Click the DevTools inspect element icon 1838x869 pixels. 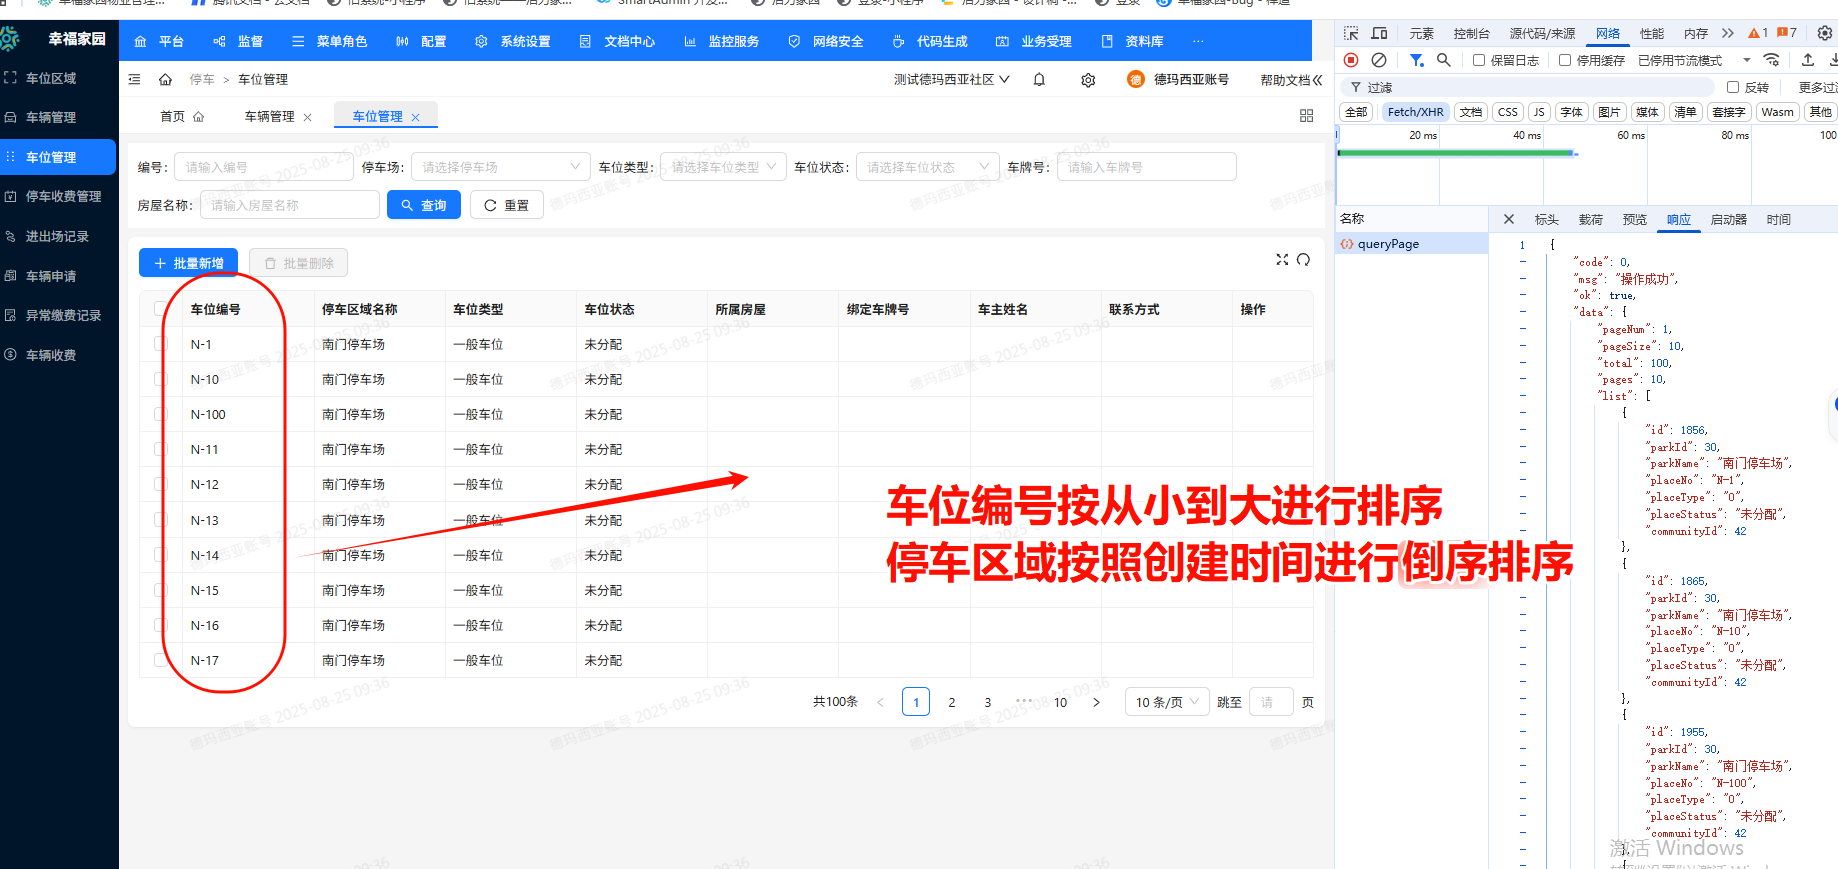click(x=1351, y=33)
